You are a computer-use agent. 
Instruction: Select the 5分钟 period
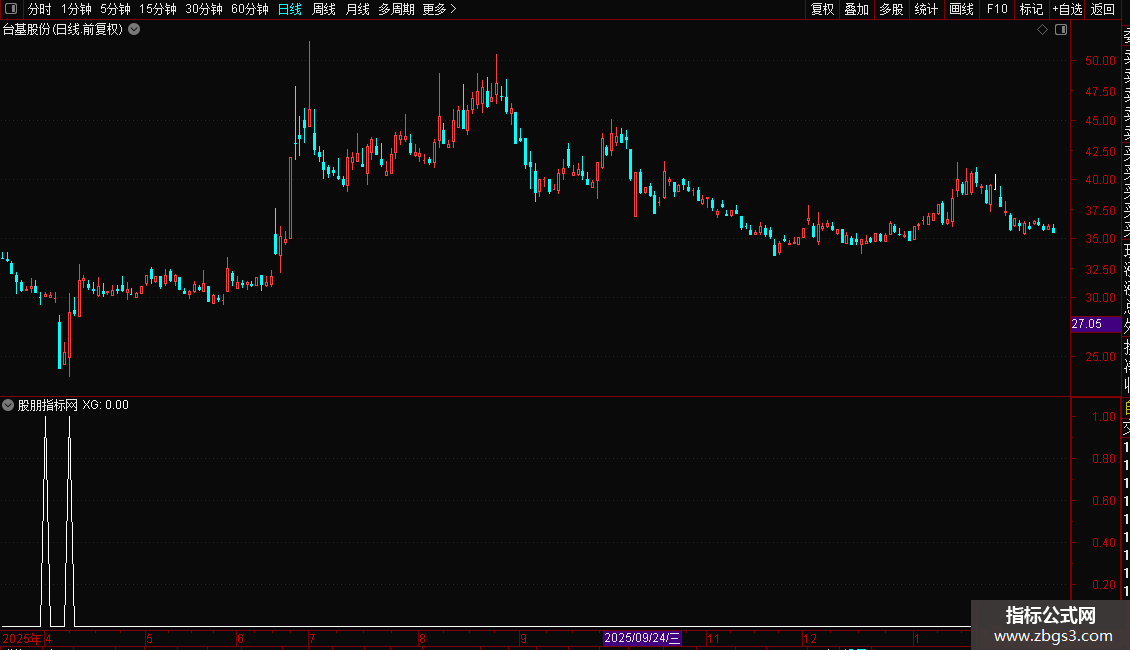[x=115, y=9]
